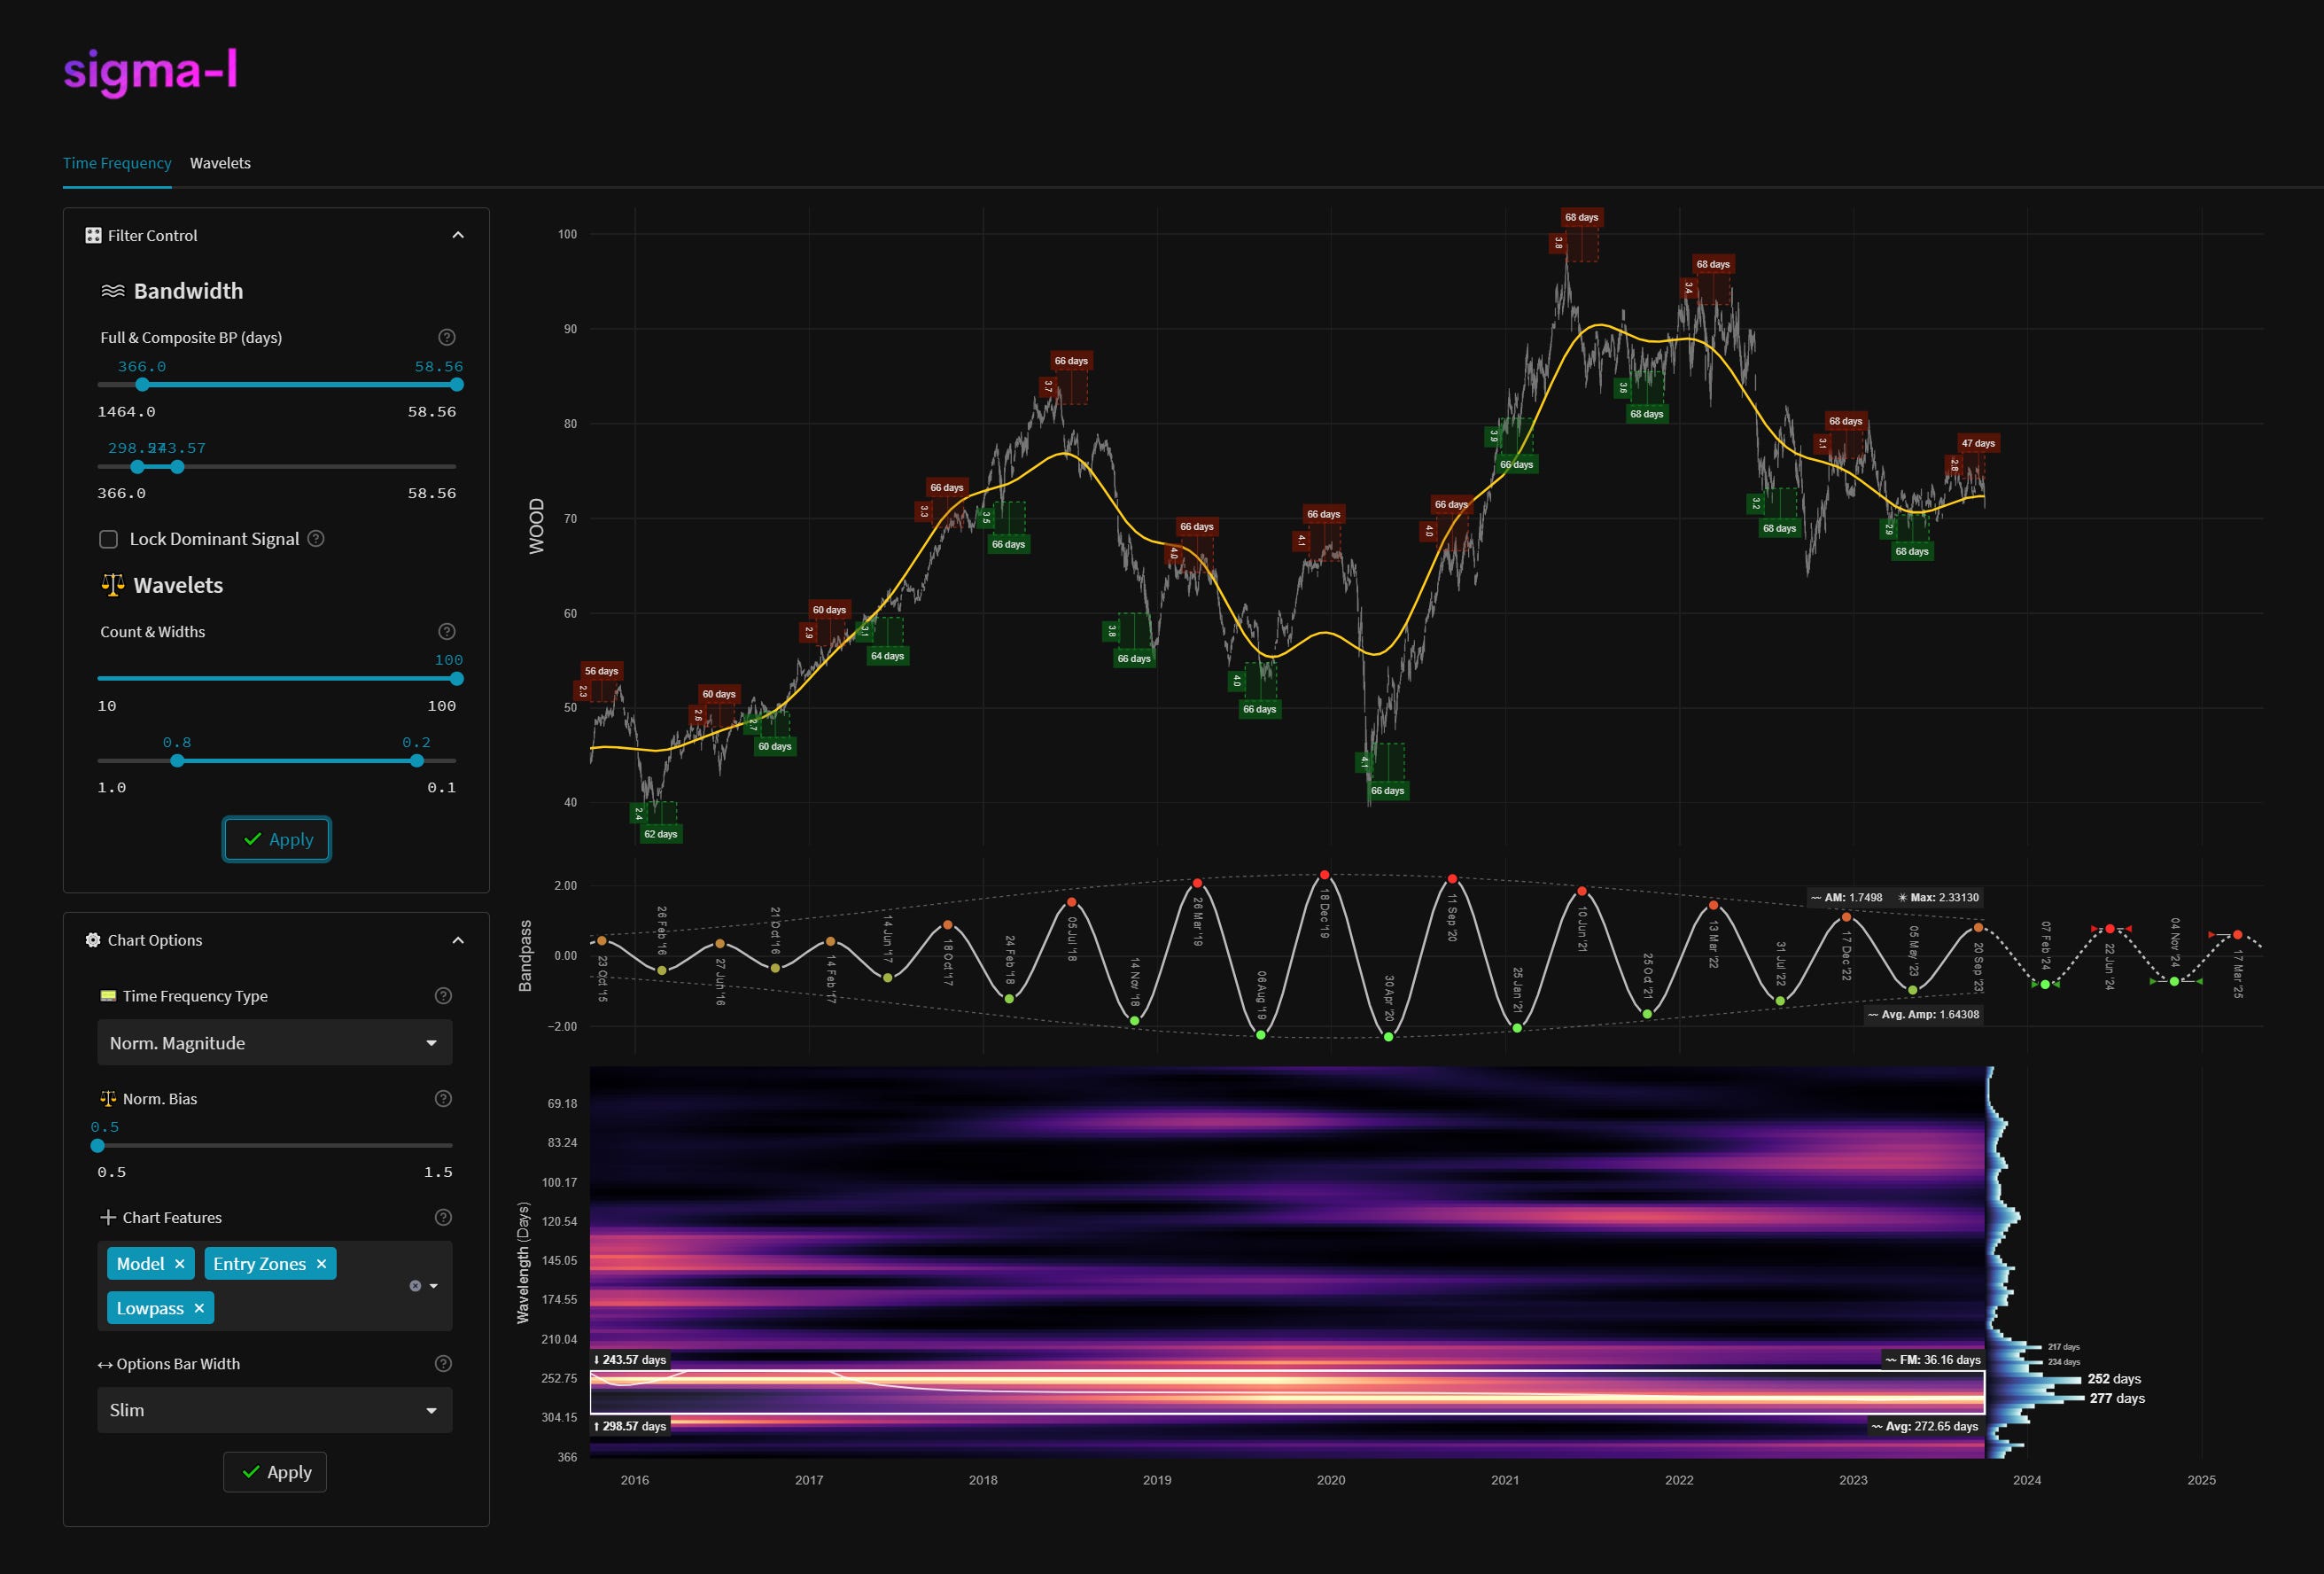Switch to the Wavelets tab
The image size is (2324, 1574).
[220, 163]
